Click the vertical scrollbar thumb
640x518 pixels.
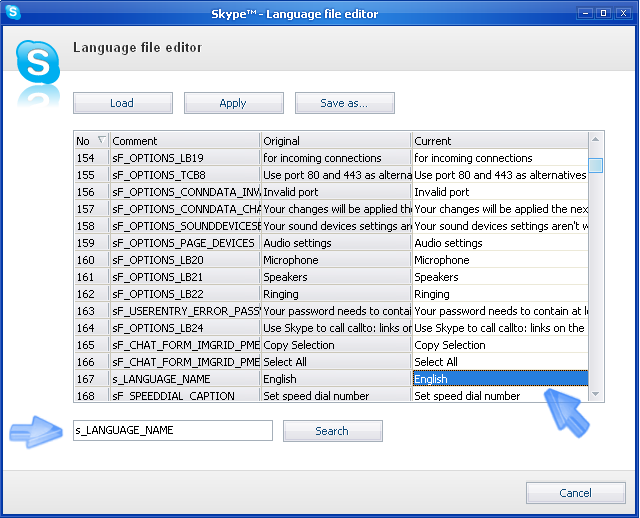pos(596,165)
